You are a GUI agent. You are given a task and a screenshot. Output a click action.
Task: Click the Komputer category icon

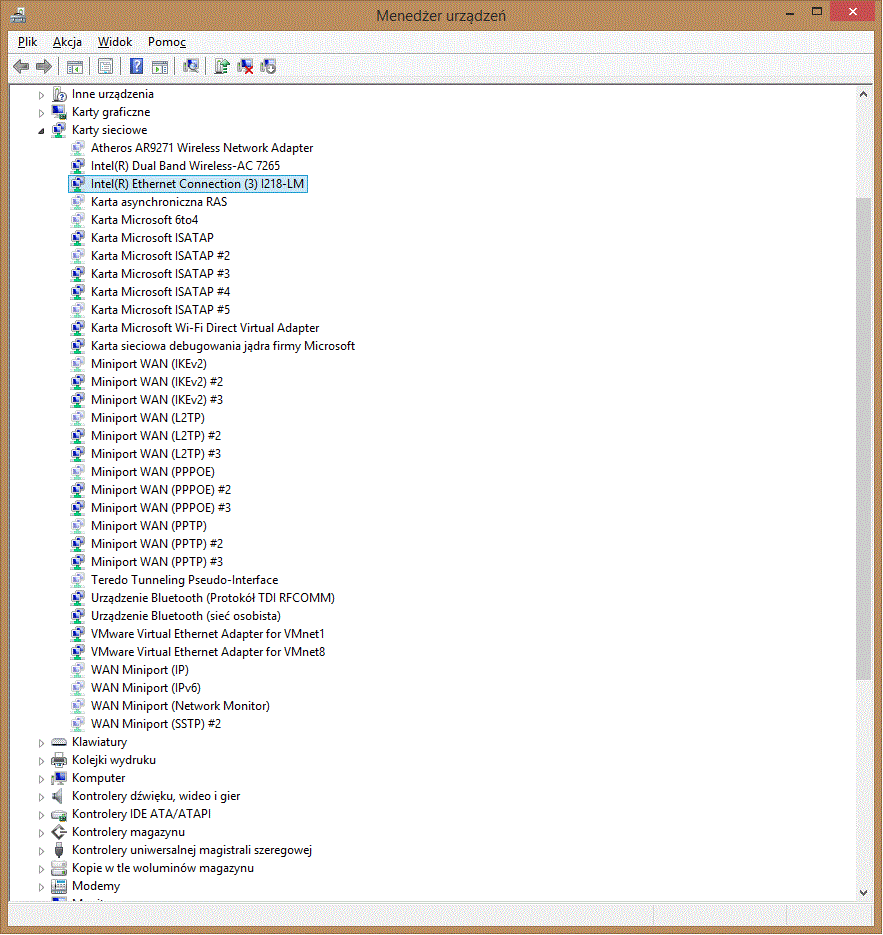[58, 778]
